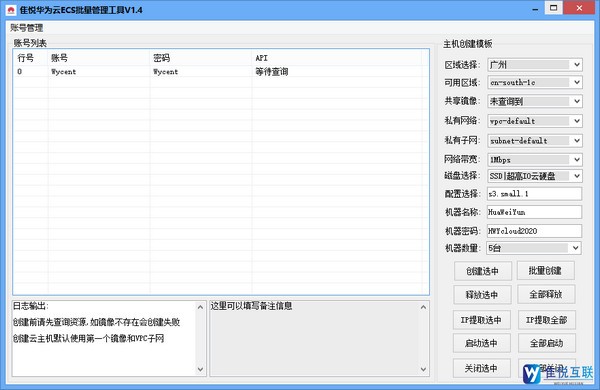Click the notes area scroll up arrow
Image resolution: width=600 pixels, height=390 pixels.
(x=423, y=307)
